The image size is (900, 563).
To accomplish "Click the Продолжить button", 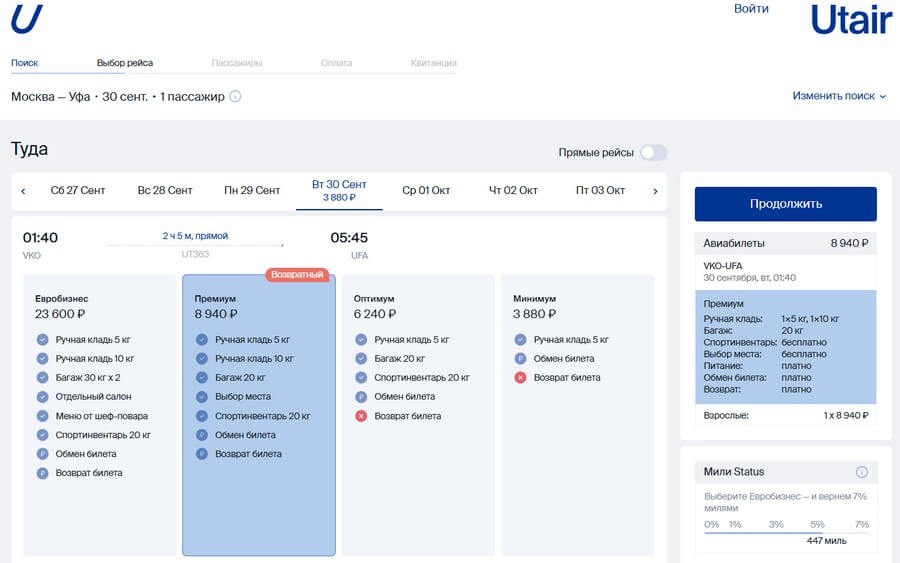I will (785, 204).
